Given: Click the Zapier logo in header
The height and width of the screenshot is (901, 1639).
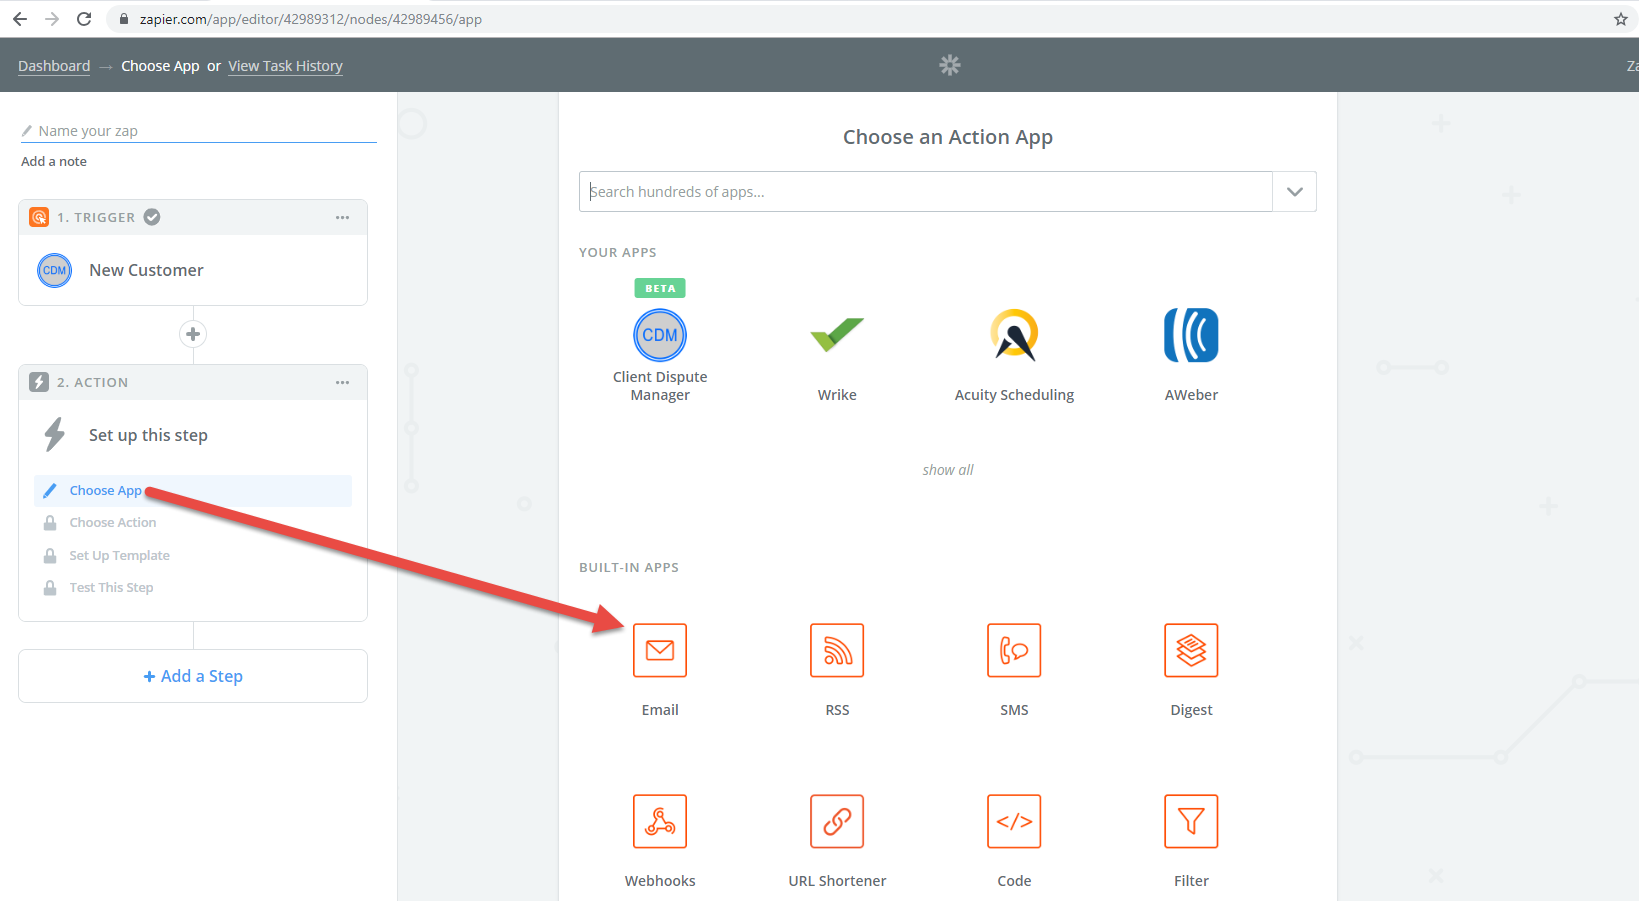Looking at the screenshot, I should pos(950,65).
